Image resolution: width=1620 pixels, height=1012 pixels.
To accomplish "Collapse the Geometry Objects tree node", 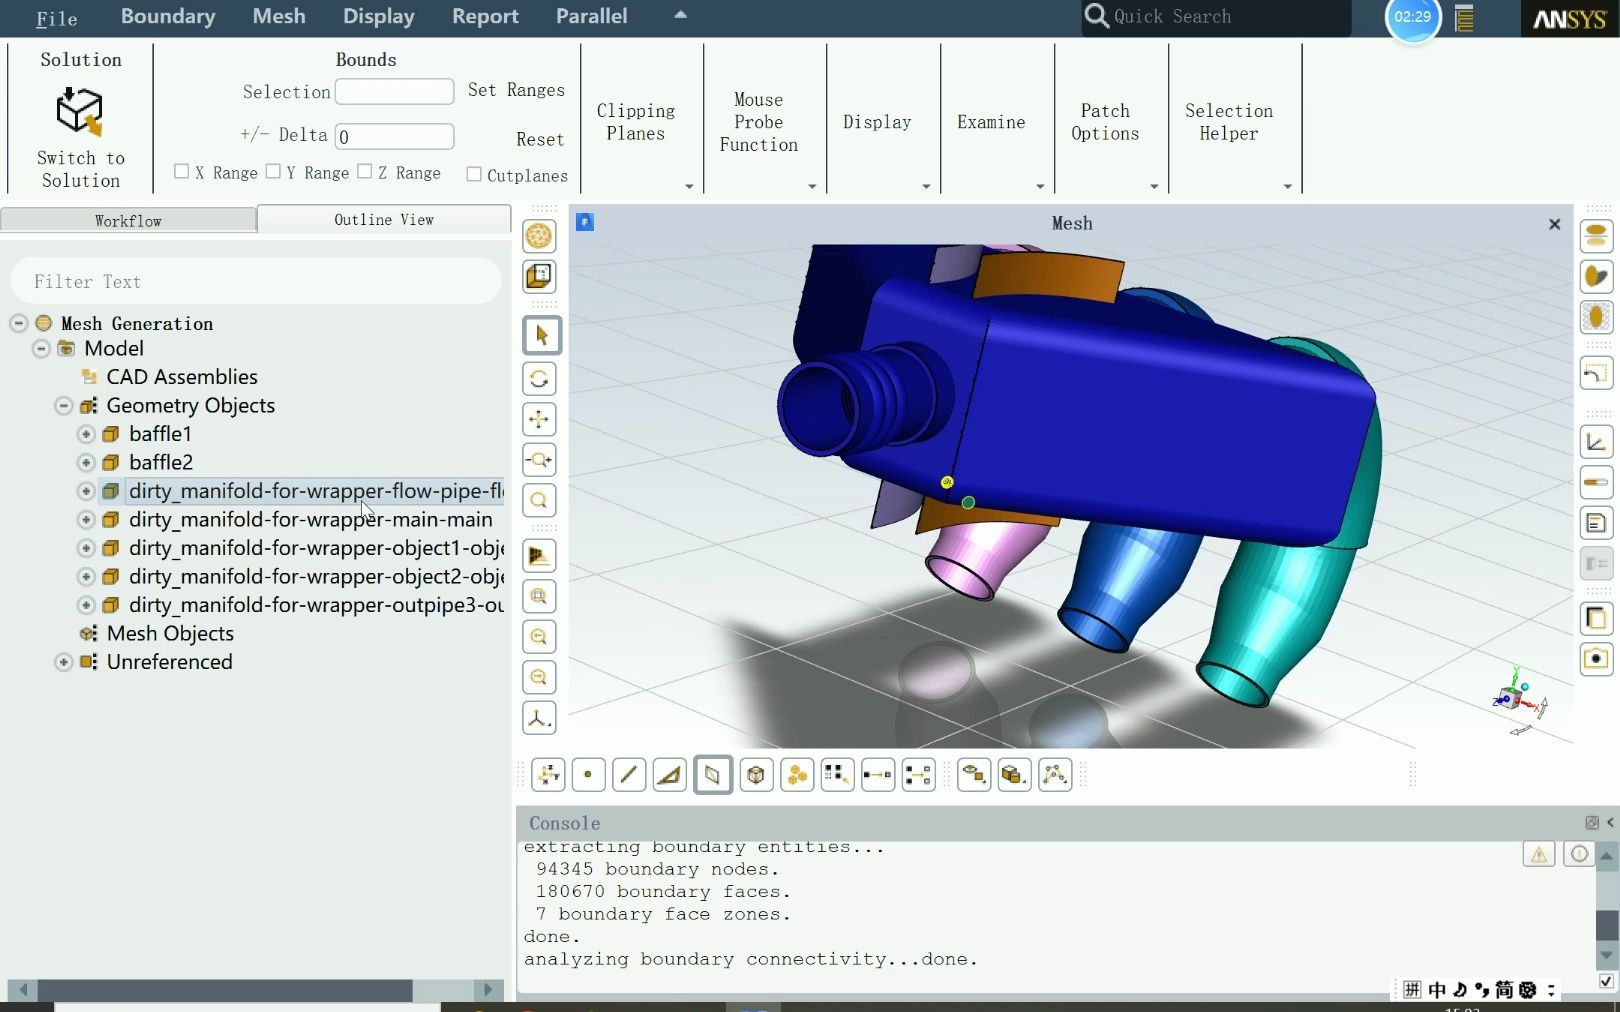I will [x=63, y=406].
